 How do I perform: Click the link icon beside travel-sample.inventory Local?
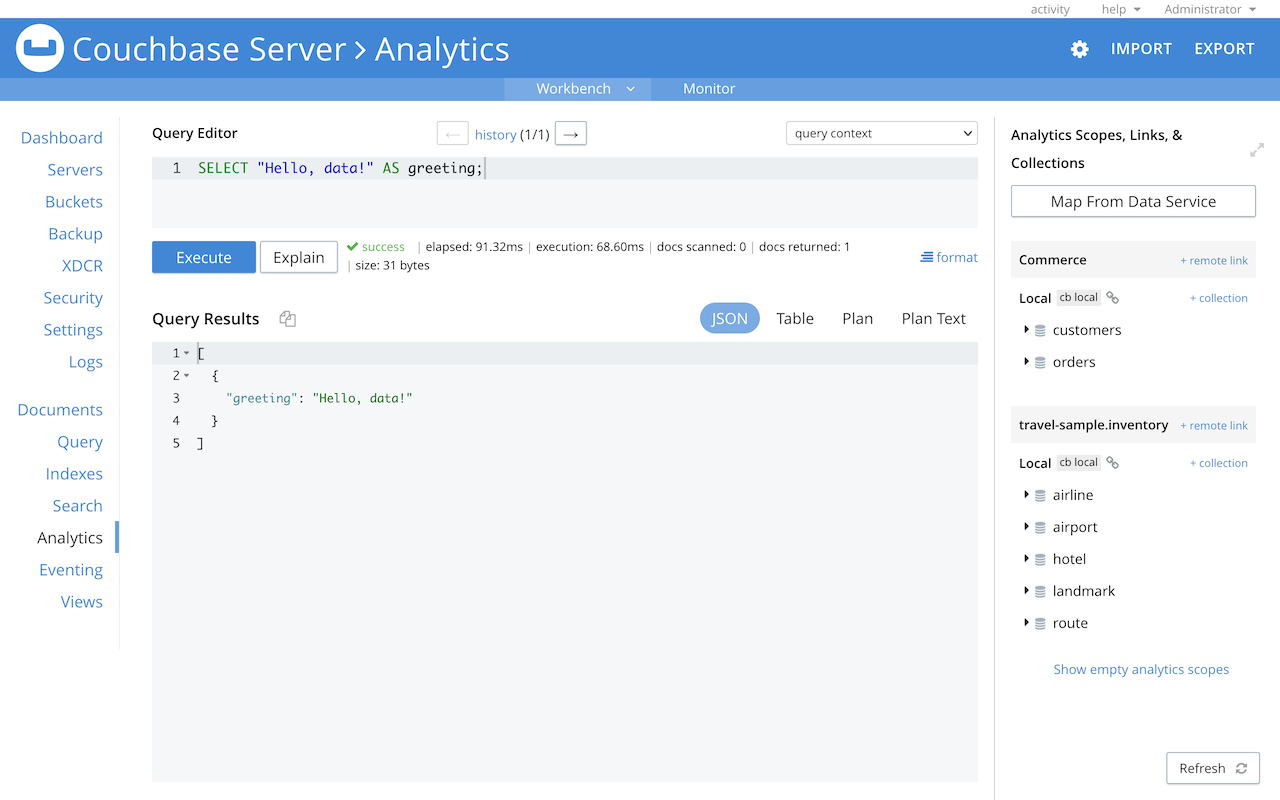pos(1113,463)
